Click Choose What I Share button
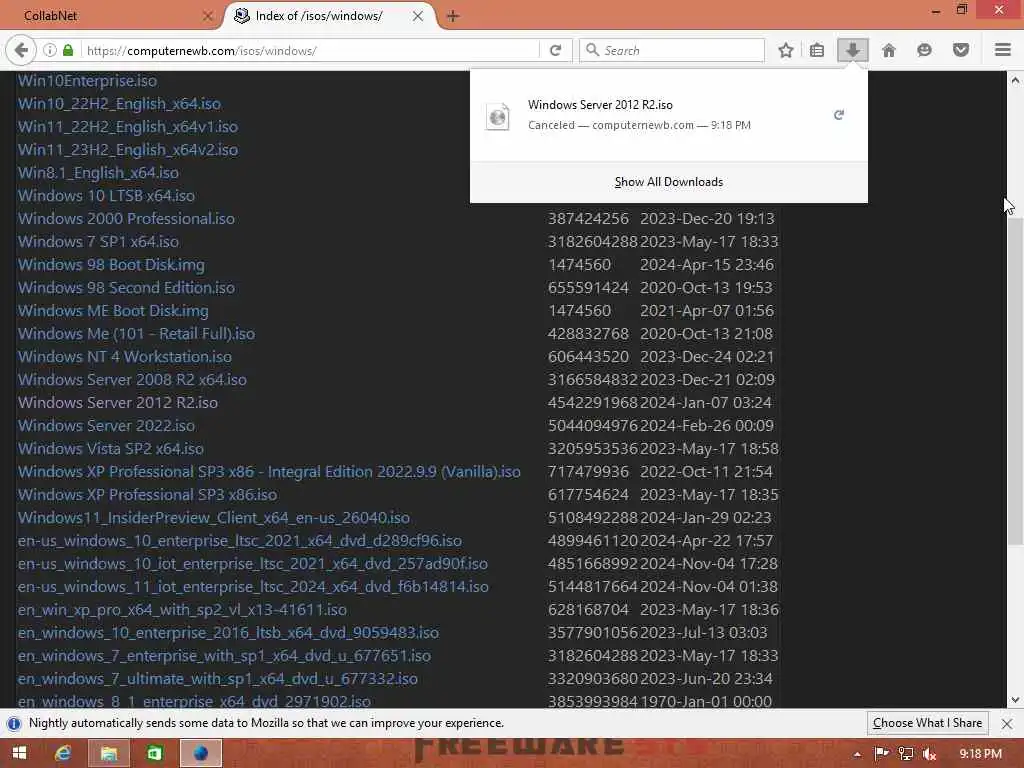Viewport: 1024px width, 768px height. click(x=927, y=723)
